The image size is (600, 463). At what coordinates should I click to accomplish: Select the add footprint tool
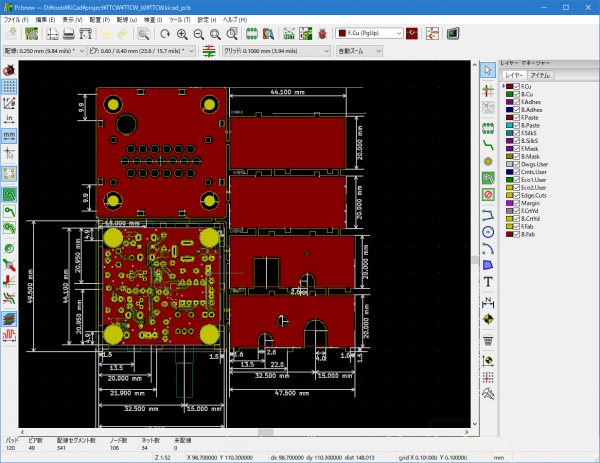click(x=487, y=127)
